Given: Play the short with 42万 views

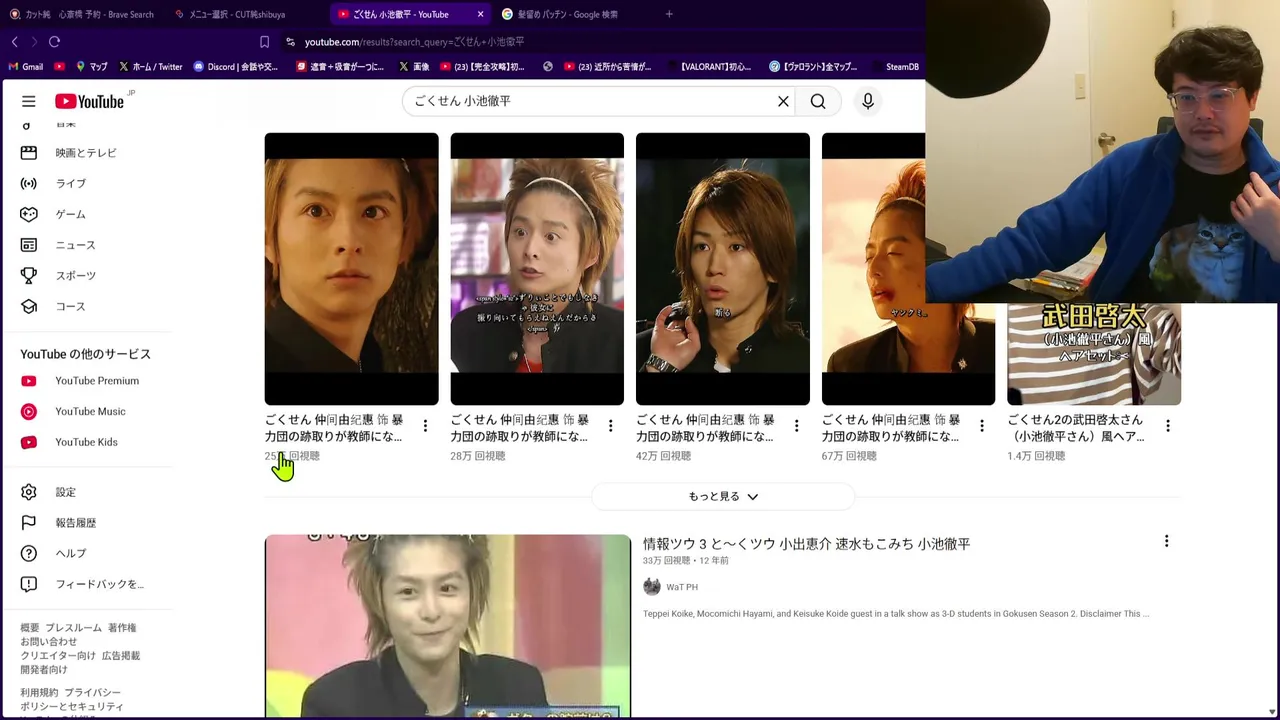Looking at the screenshot, I should 723,269.
